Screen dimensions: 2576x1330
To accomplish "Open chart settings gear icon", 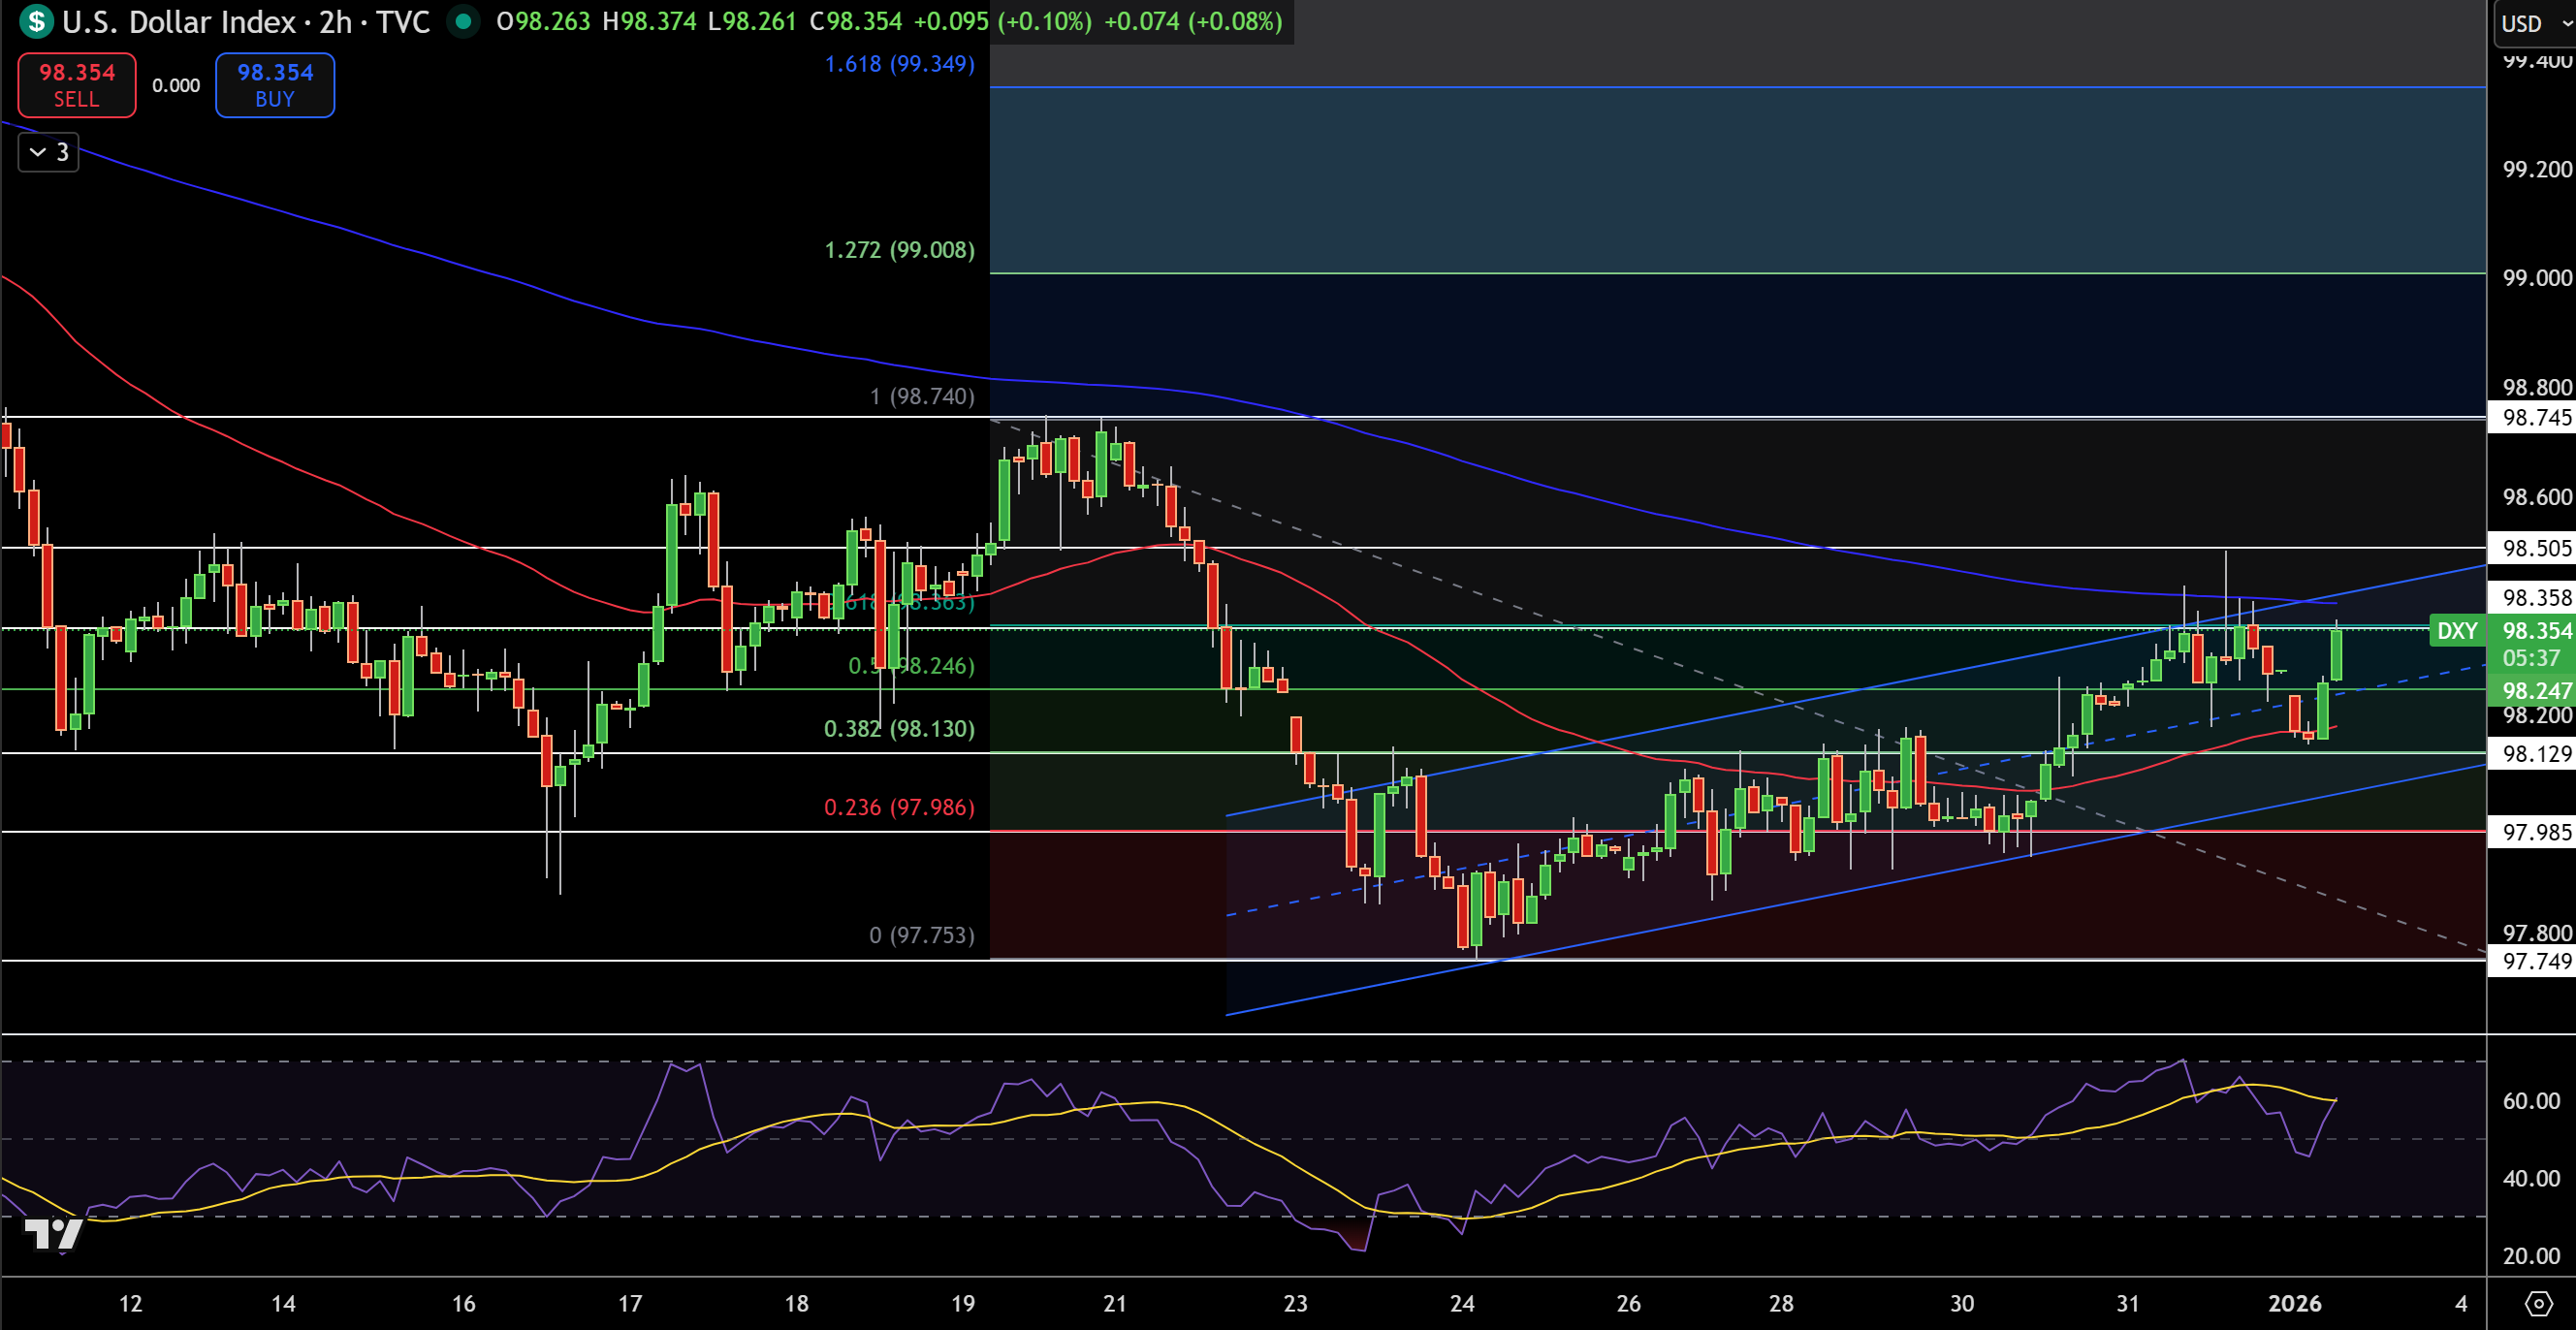I will (2538, 1303).
